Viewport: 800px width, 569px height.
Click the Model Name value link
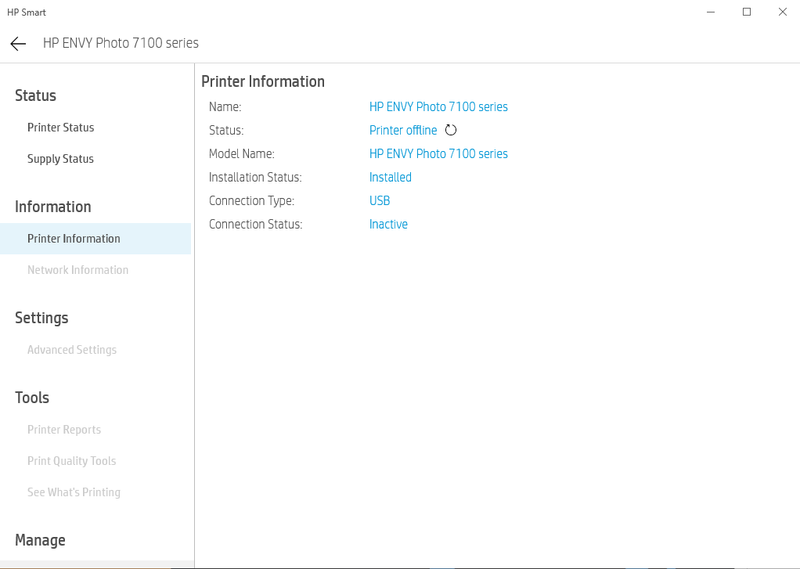(438, 154)
